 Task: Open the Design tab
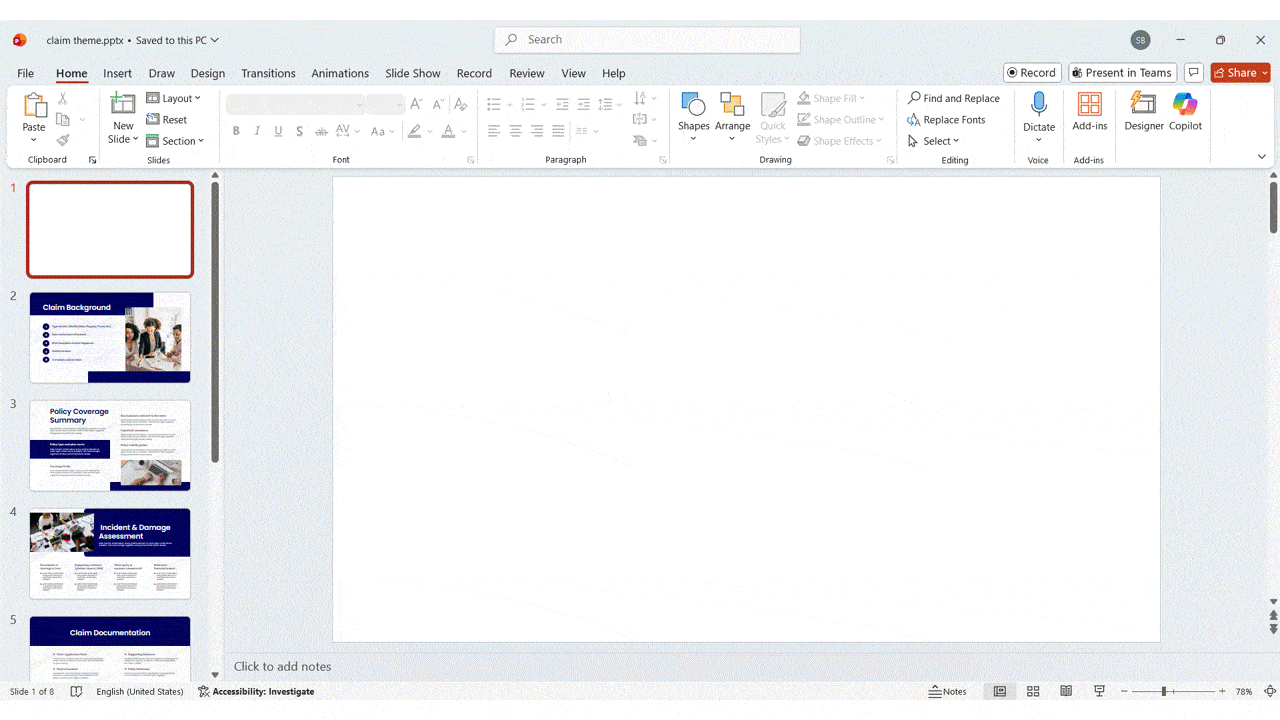pos(207,73)
